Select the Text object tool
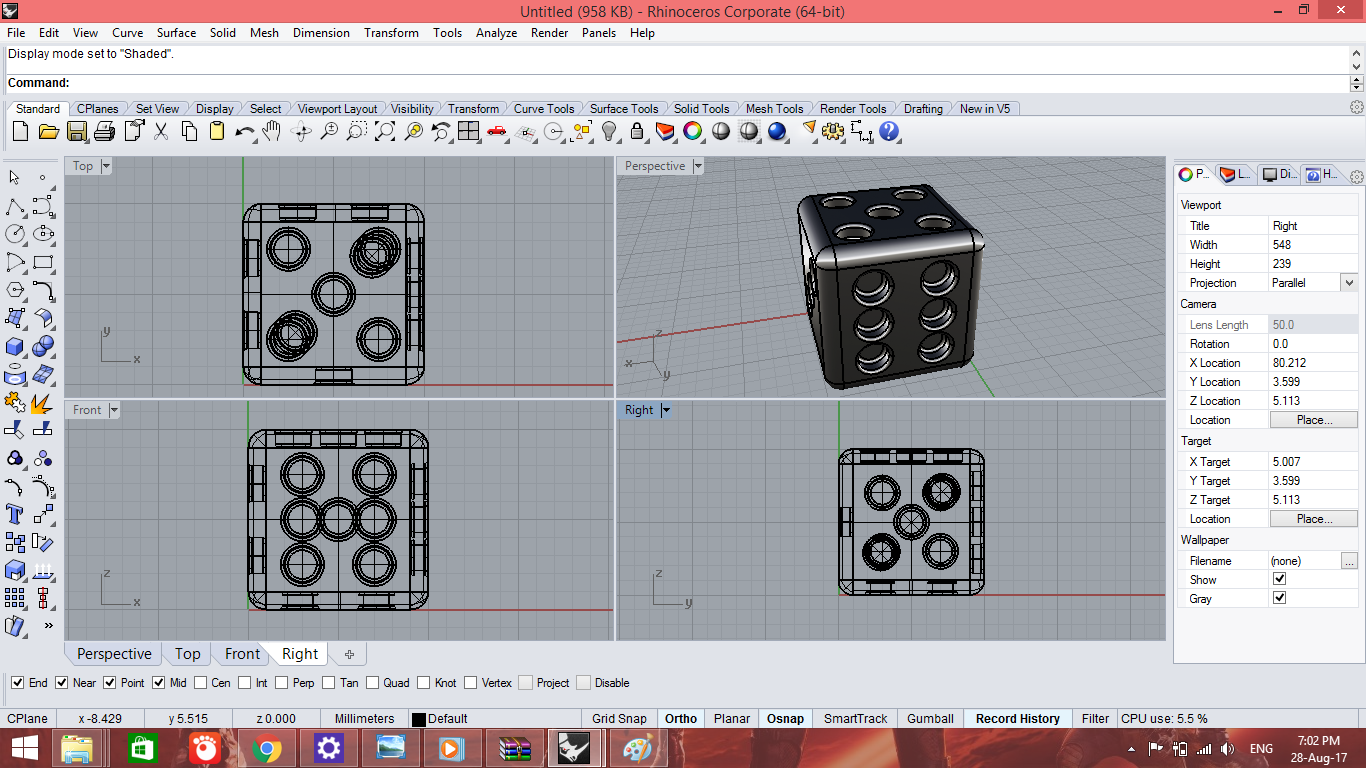This screenshot has width=1366, height=768. click(15, 514)
